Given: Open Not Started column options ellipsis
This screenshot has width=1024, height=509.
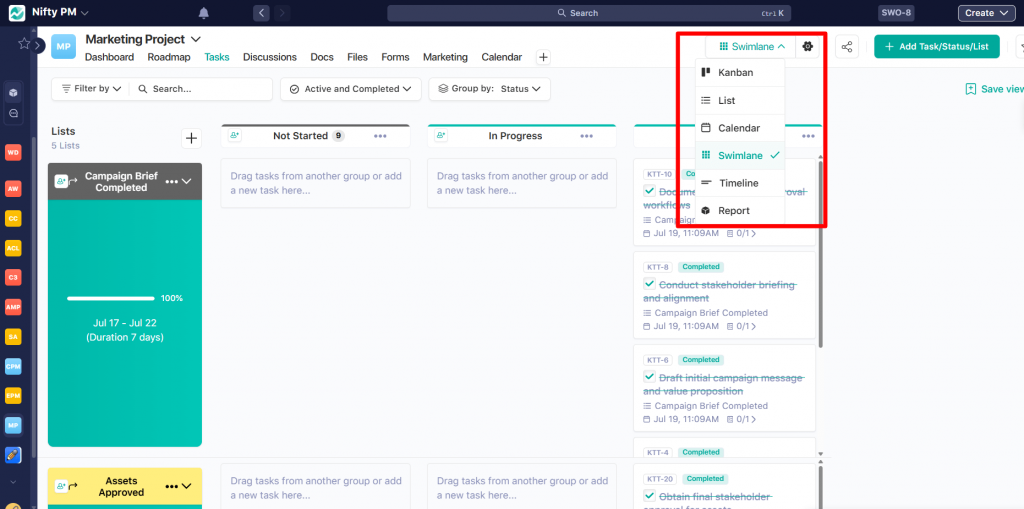Looking at the screenshot, I should point(380,136).
